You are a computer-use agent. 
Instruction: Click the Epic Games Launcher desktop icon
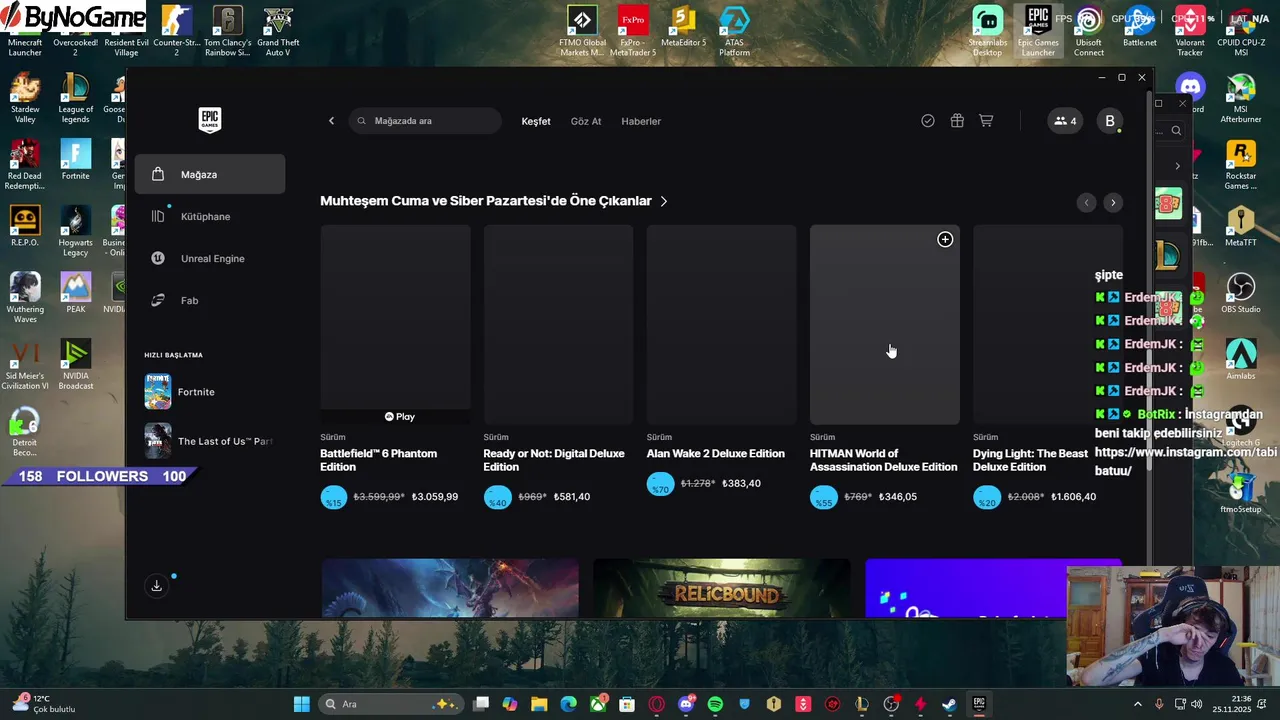click(x=1038, y=32)
